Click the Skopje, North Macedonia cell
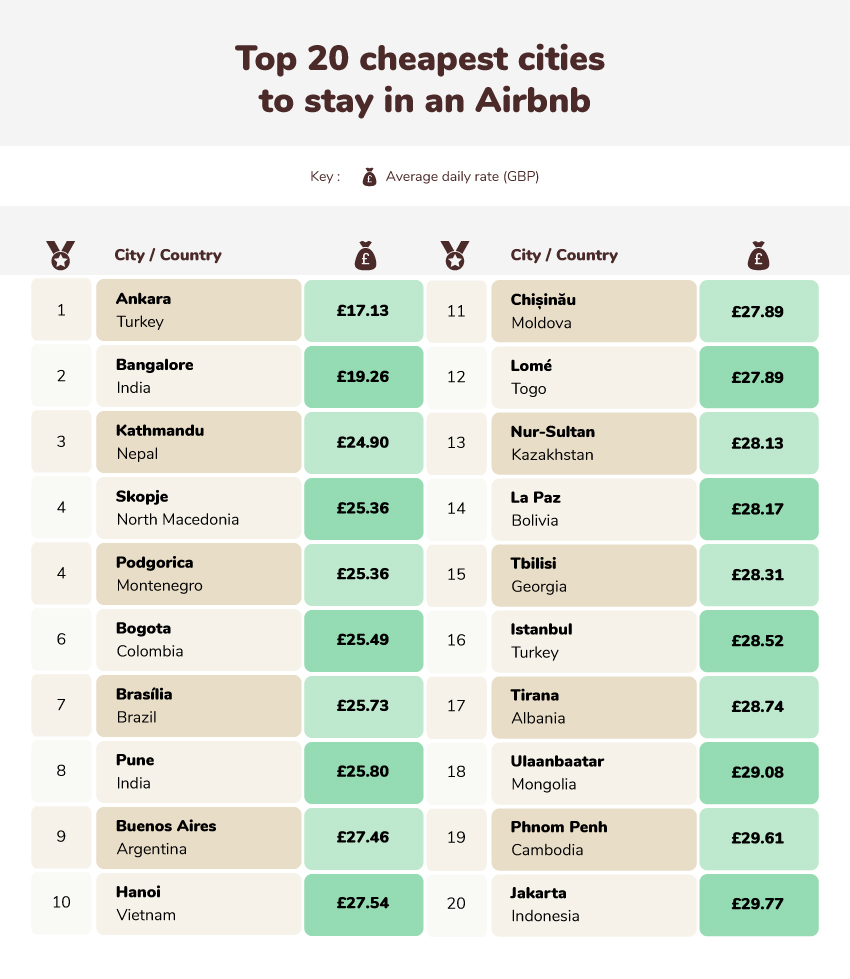This screenshot has height=979, width=850. pyautogui.click(x=199, y=508)
